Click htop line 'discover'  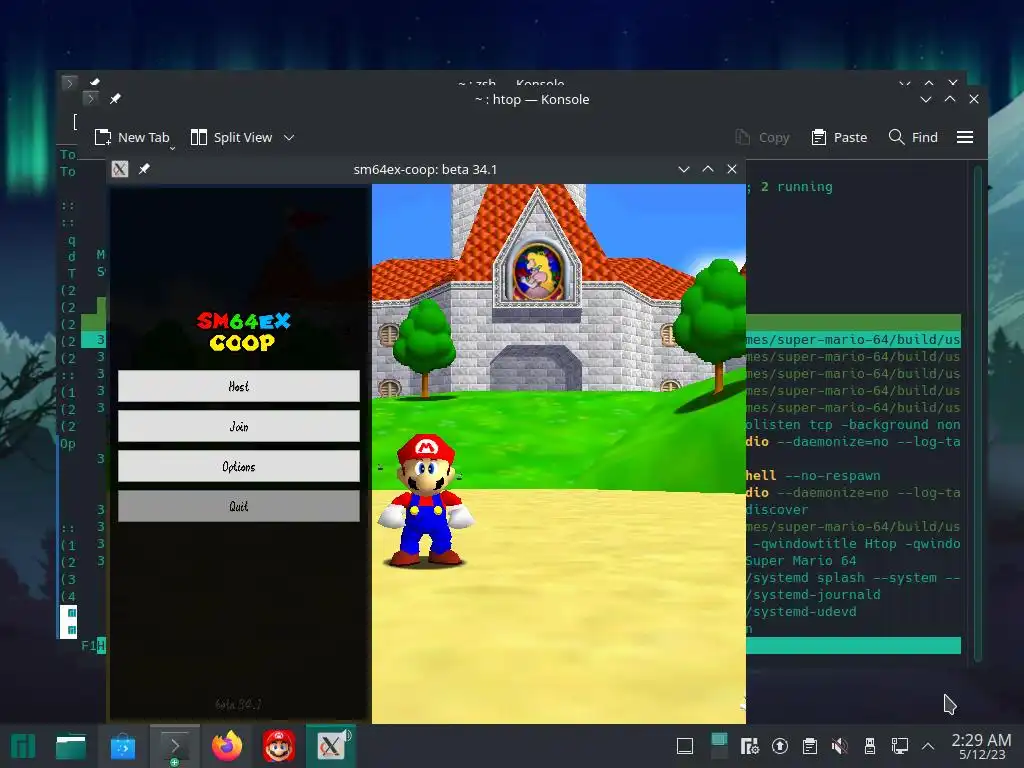tap(777, 509)
